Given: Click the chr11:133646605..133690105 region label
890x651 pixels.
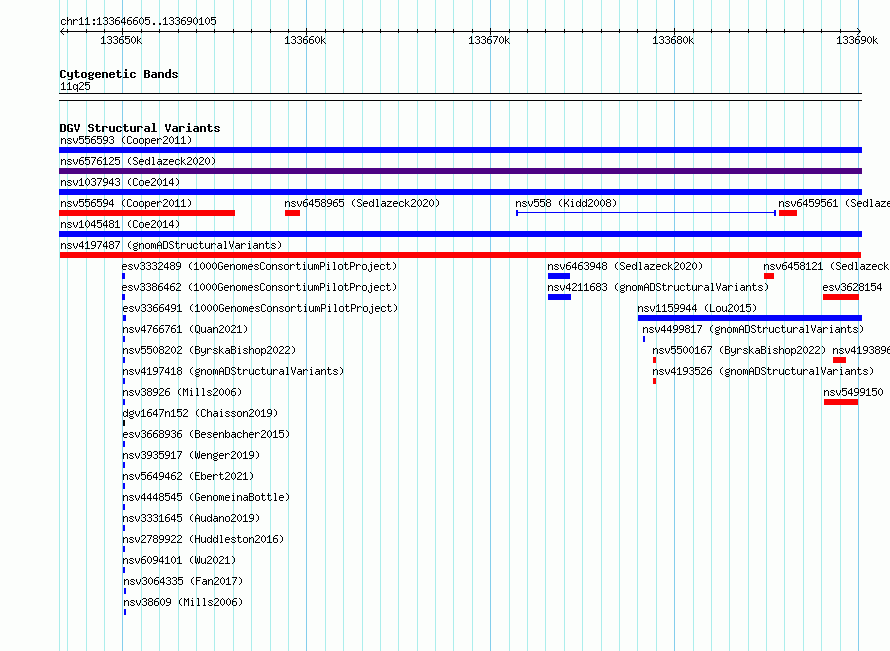Looking at the screenshot, I should point(138,22).
